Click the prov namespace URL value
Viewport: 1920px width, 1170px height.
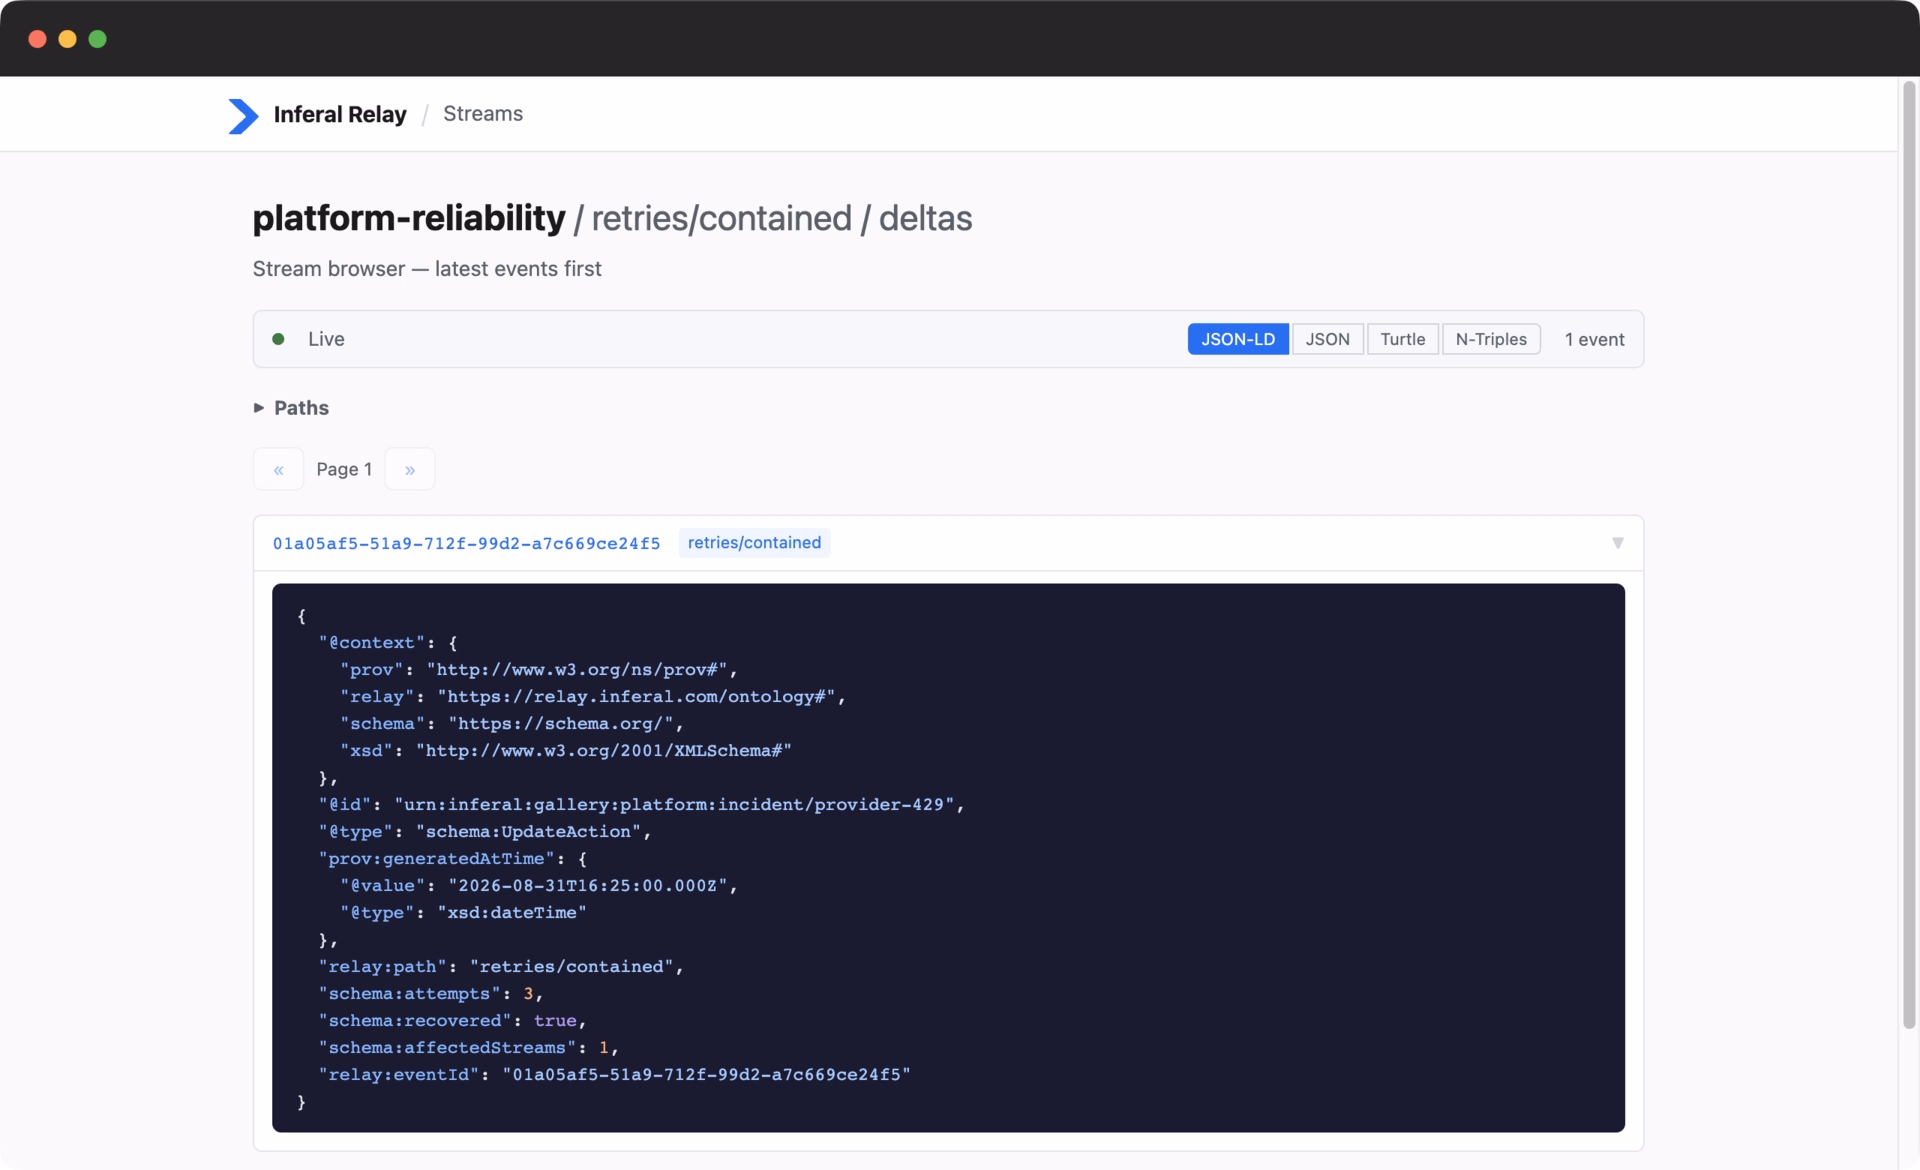(577, 670)
